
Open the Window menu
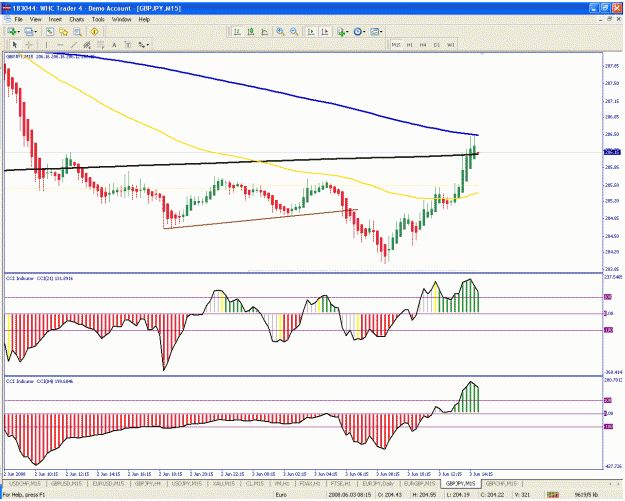122,19
